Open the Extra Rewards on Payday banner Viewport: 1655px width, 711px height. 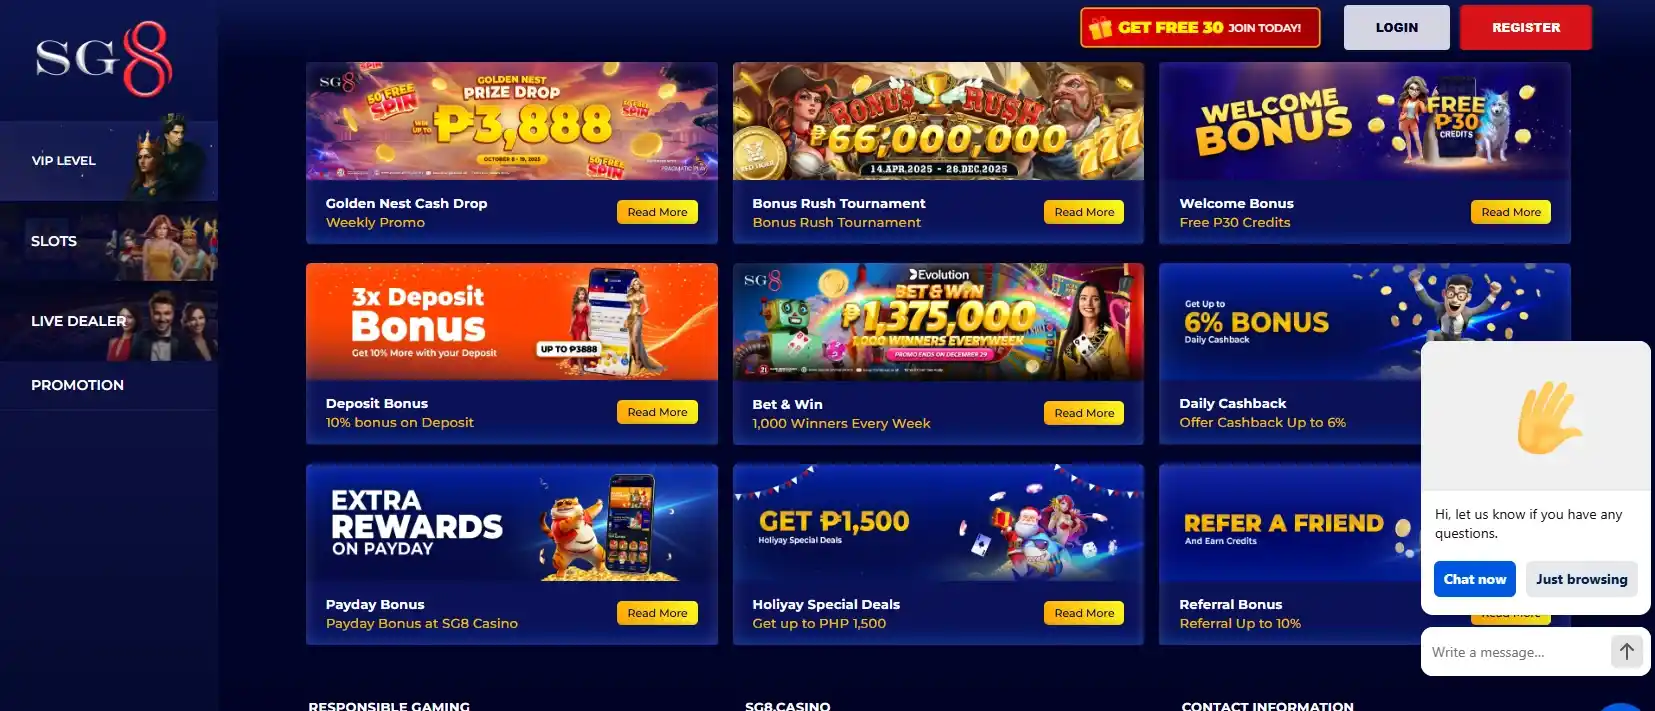pyautogui.click(x=512, y=522)
